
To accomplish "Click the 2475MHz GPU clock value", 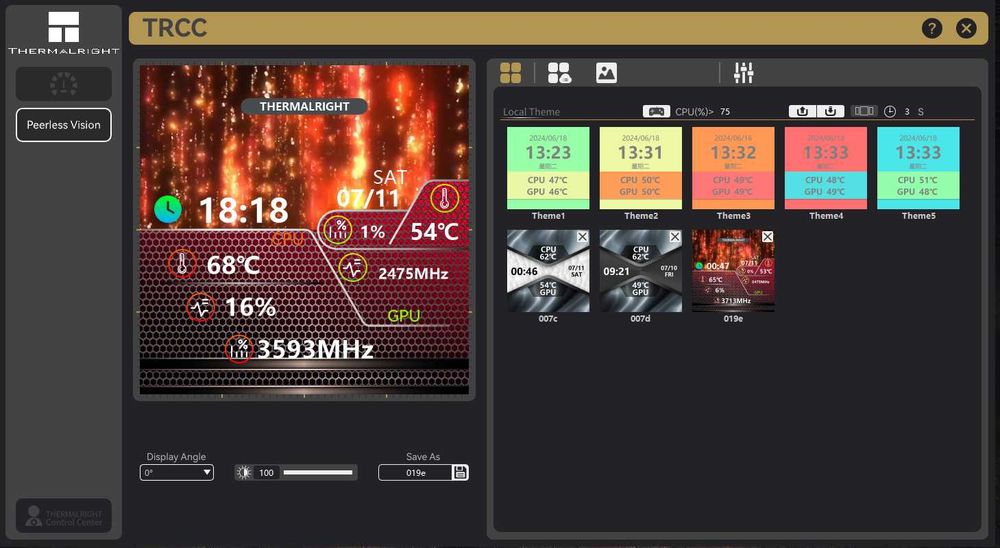I will click(413, 274).
